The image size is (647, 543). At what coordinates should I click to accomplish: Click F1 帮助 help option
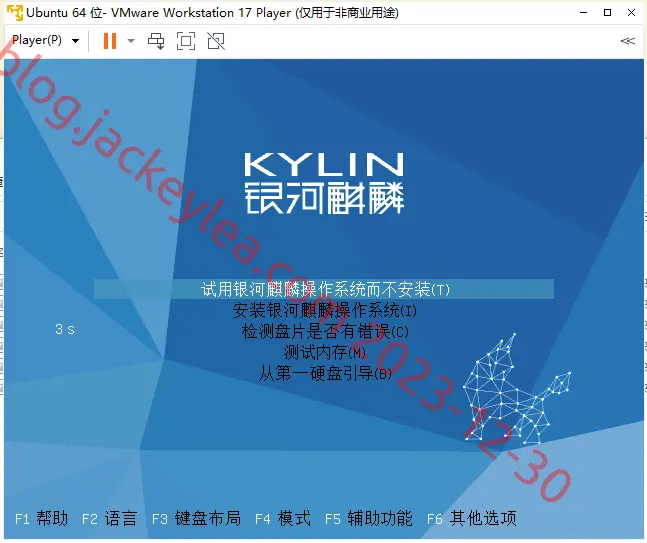(41, 518)
